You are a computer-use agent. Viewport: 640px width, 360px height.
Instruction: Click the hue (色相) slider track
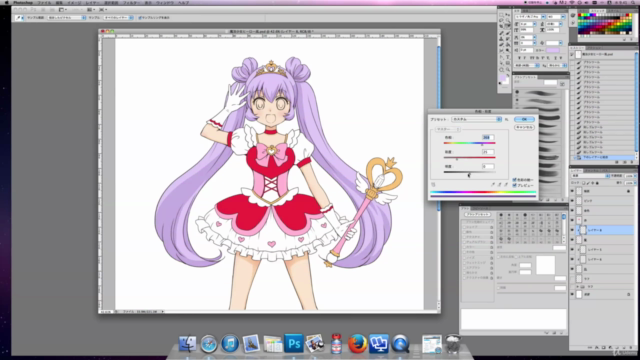[470, 143]
